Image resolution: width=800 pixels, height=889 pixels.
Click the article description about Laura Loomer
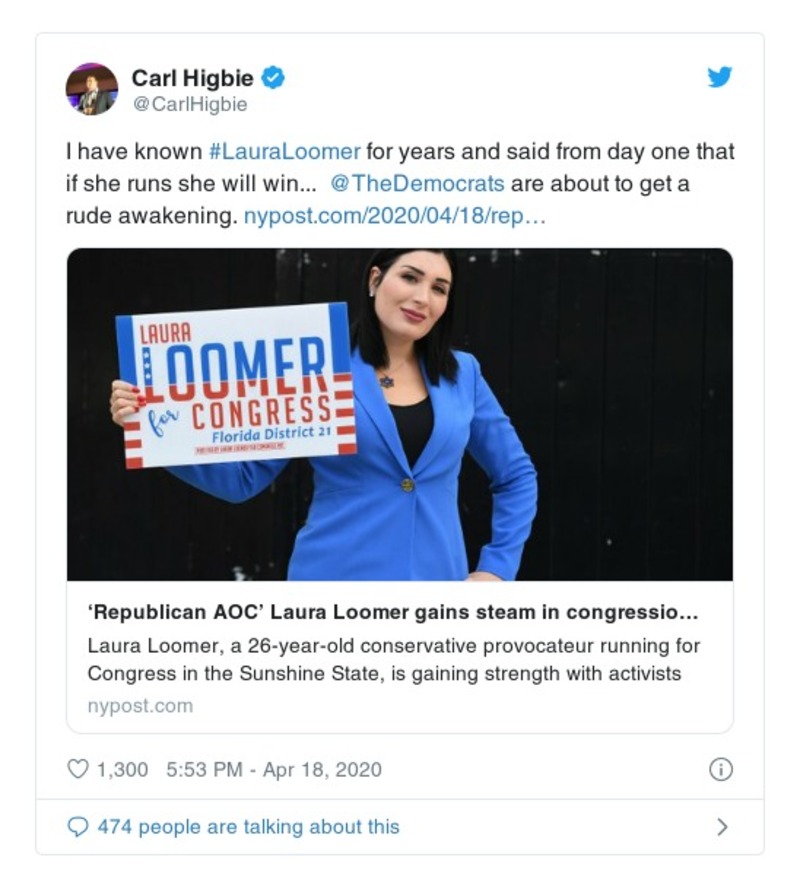coord(393,659)
